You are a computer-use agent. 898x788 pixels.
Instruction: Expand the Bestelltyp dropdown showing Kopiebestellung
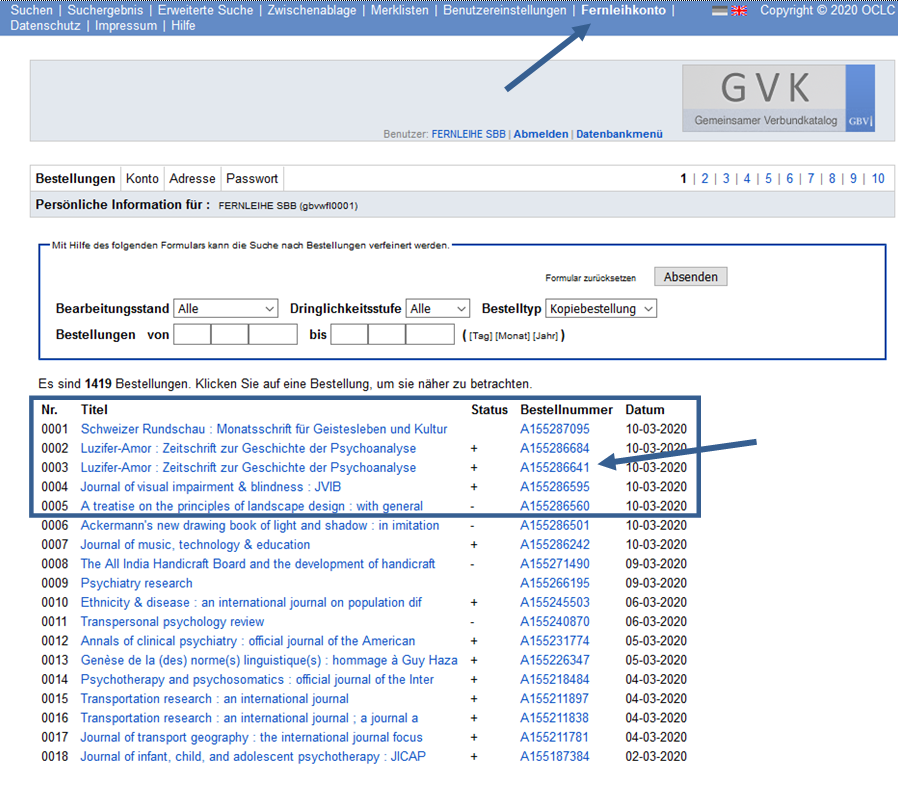[x=601, y=308]
